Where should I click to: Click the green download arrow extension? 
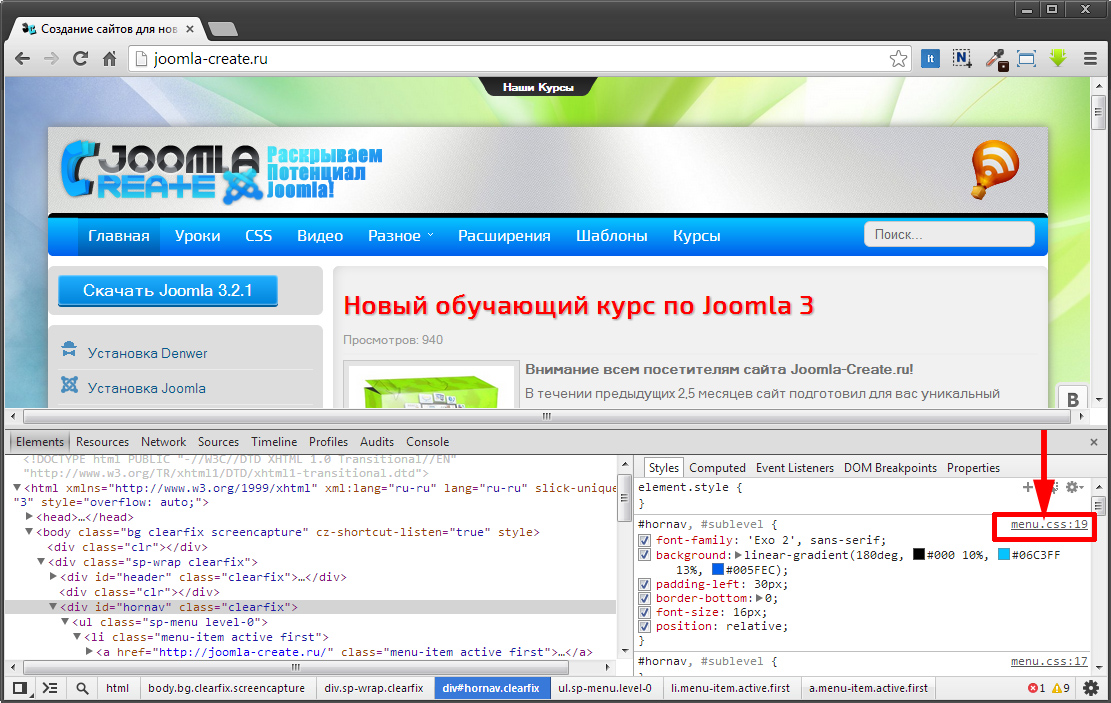[1058, 59]
